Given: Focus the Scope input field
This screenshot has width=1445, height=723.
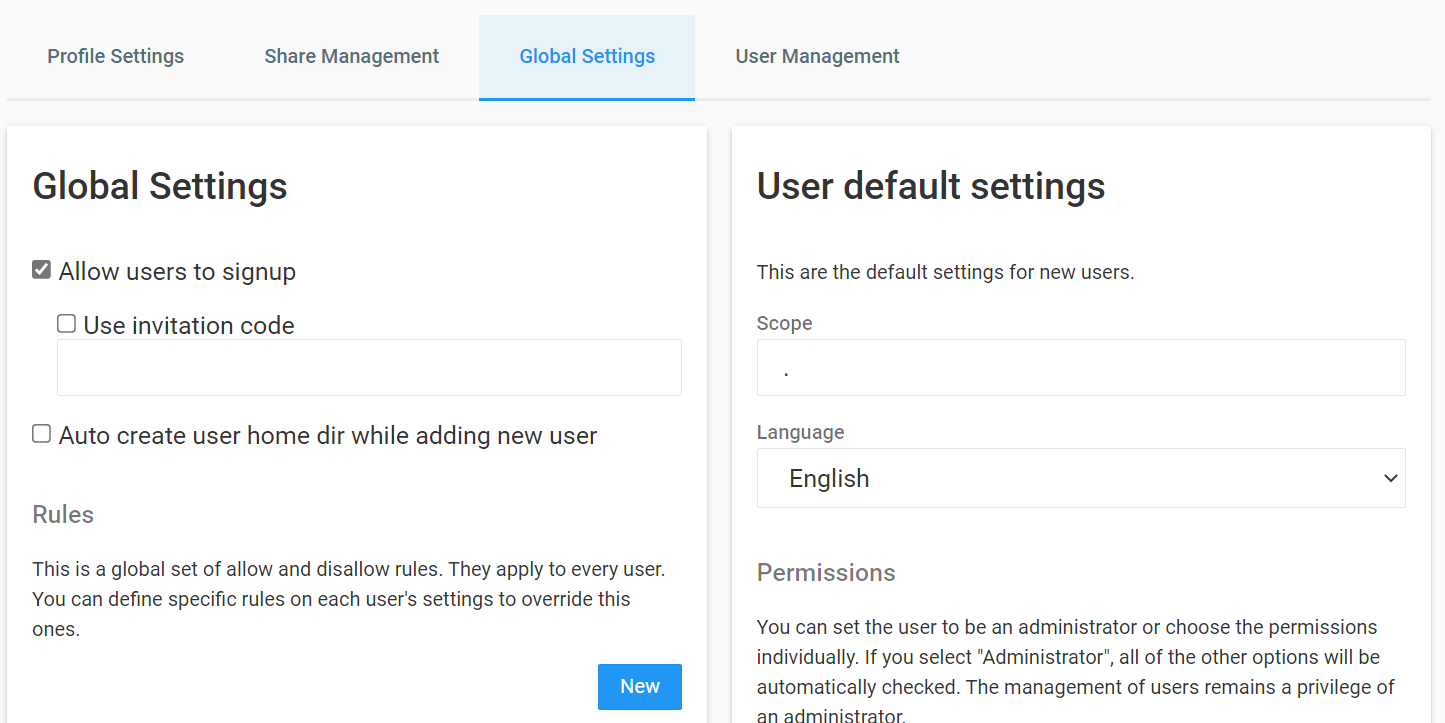Looking at the screenshot, I should (x=1080, y=367).
